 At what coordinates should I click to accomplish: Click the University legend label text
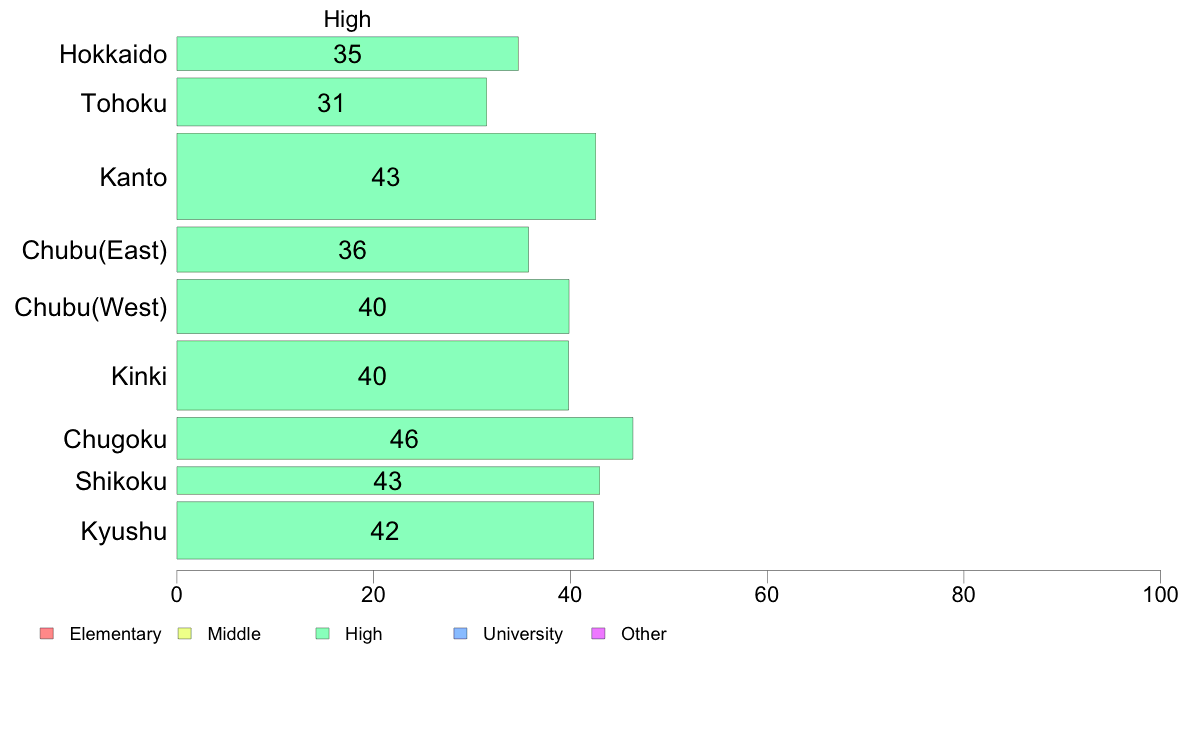pos(523,634)
